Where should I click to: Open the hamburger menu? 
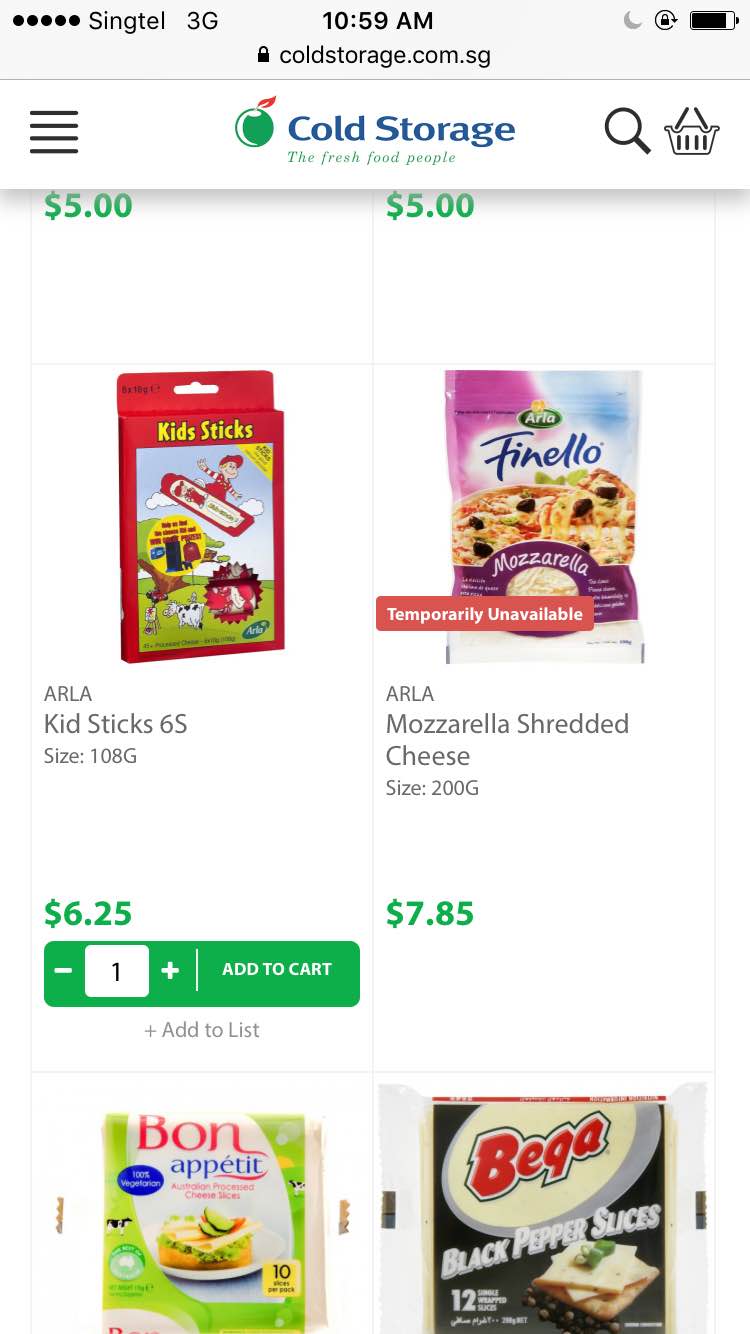coord(54,131)
